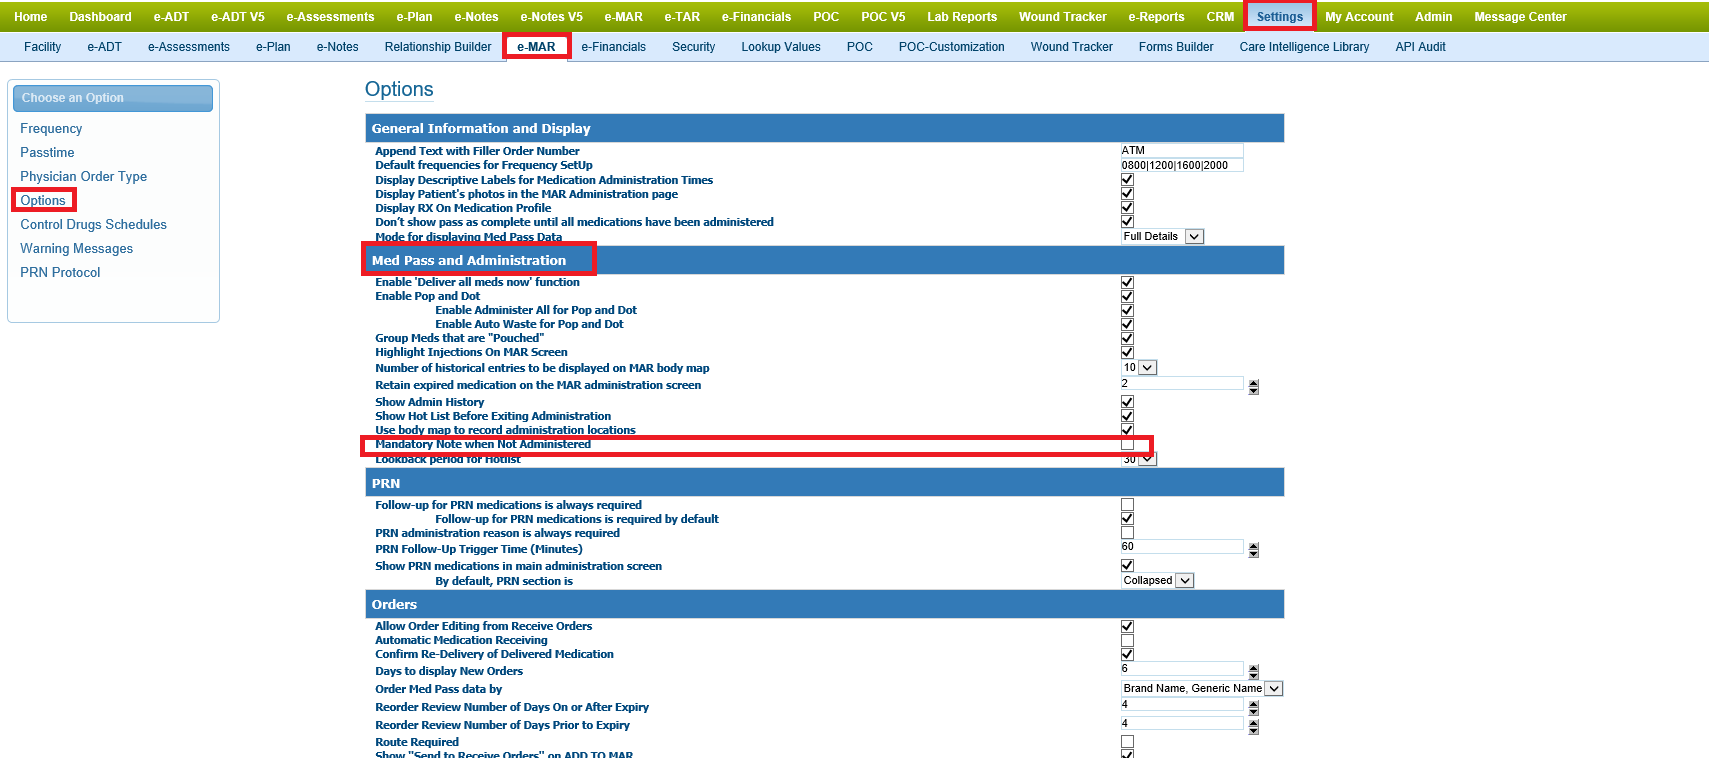Go to e-MAR settings sub-tab
The height and width of the screenshot is (758, 1709).
coord(536,47)
